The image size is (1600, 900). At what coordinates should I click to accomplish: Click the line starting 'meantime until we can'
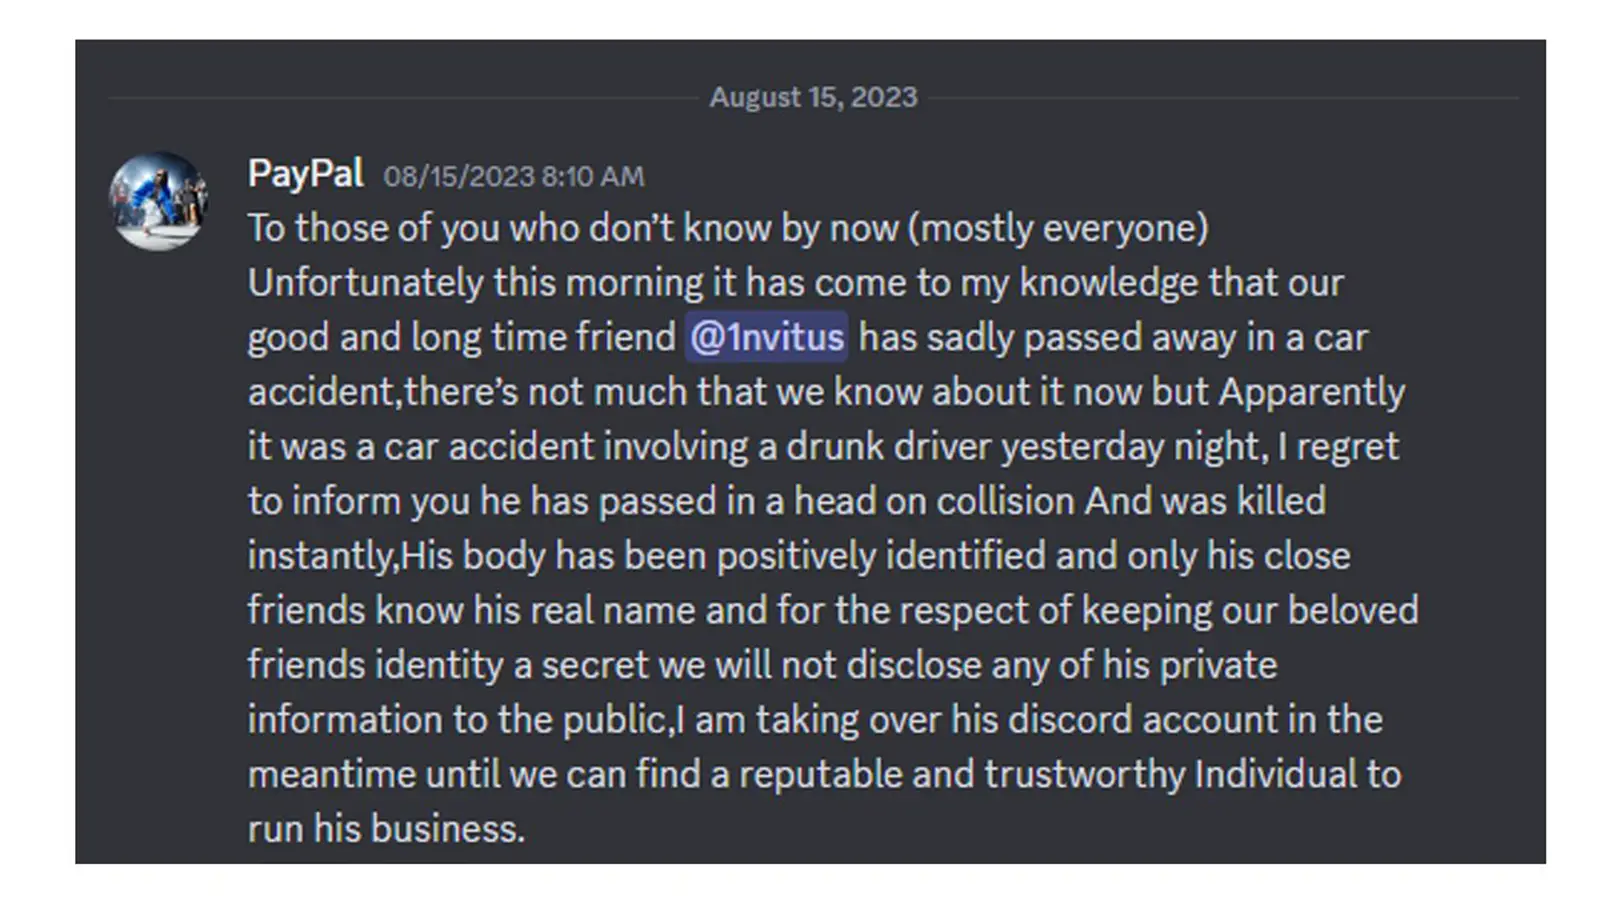click(824, 775)
